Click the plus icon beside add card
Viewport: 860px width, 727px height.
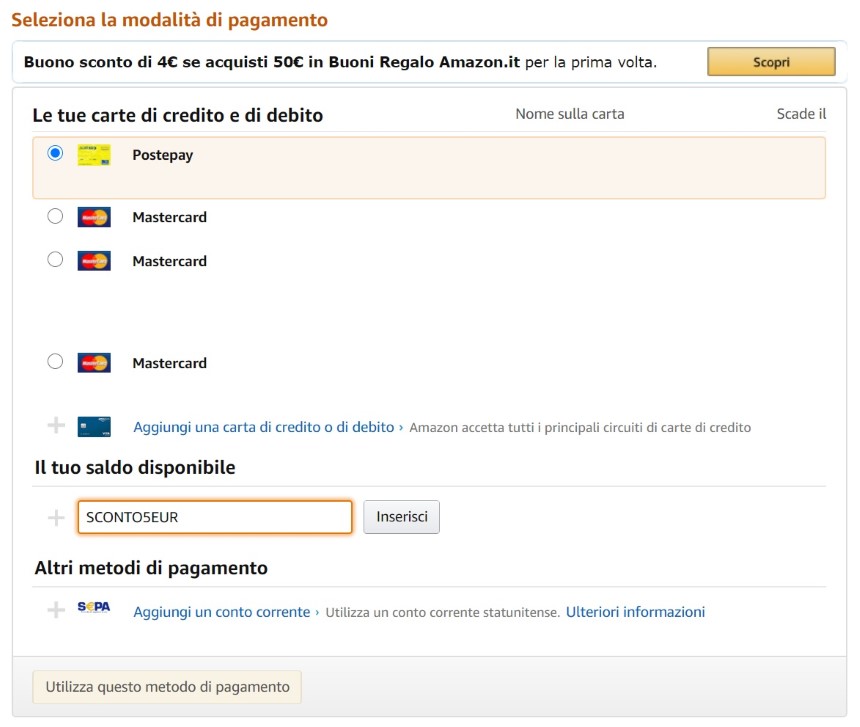click(x=56, y=425)
